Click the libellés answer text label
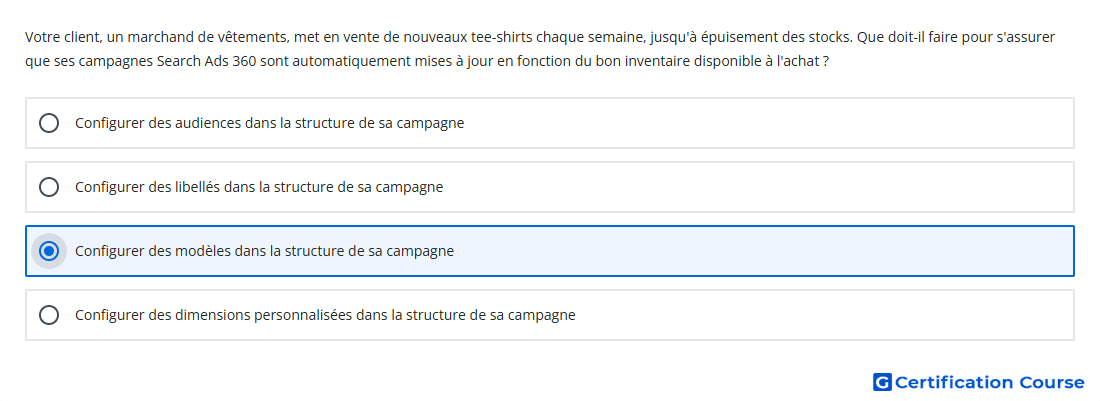Screen dimensions: 1100x401 pyautogui.click(x=259, y=187)
